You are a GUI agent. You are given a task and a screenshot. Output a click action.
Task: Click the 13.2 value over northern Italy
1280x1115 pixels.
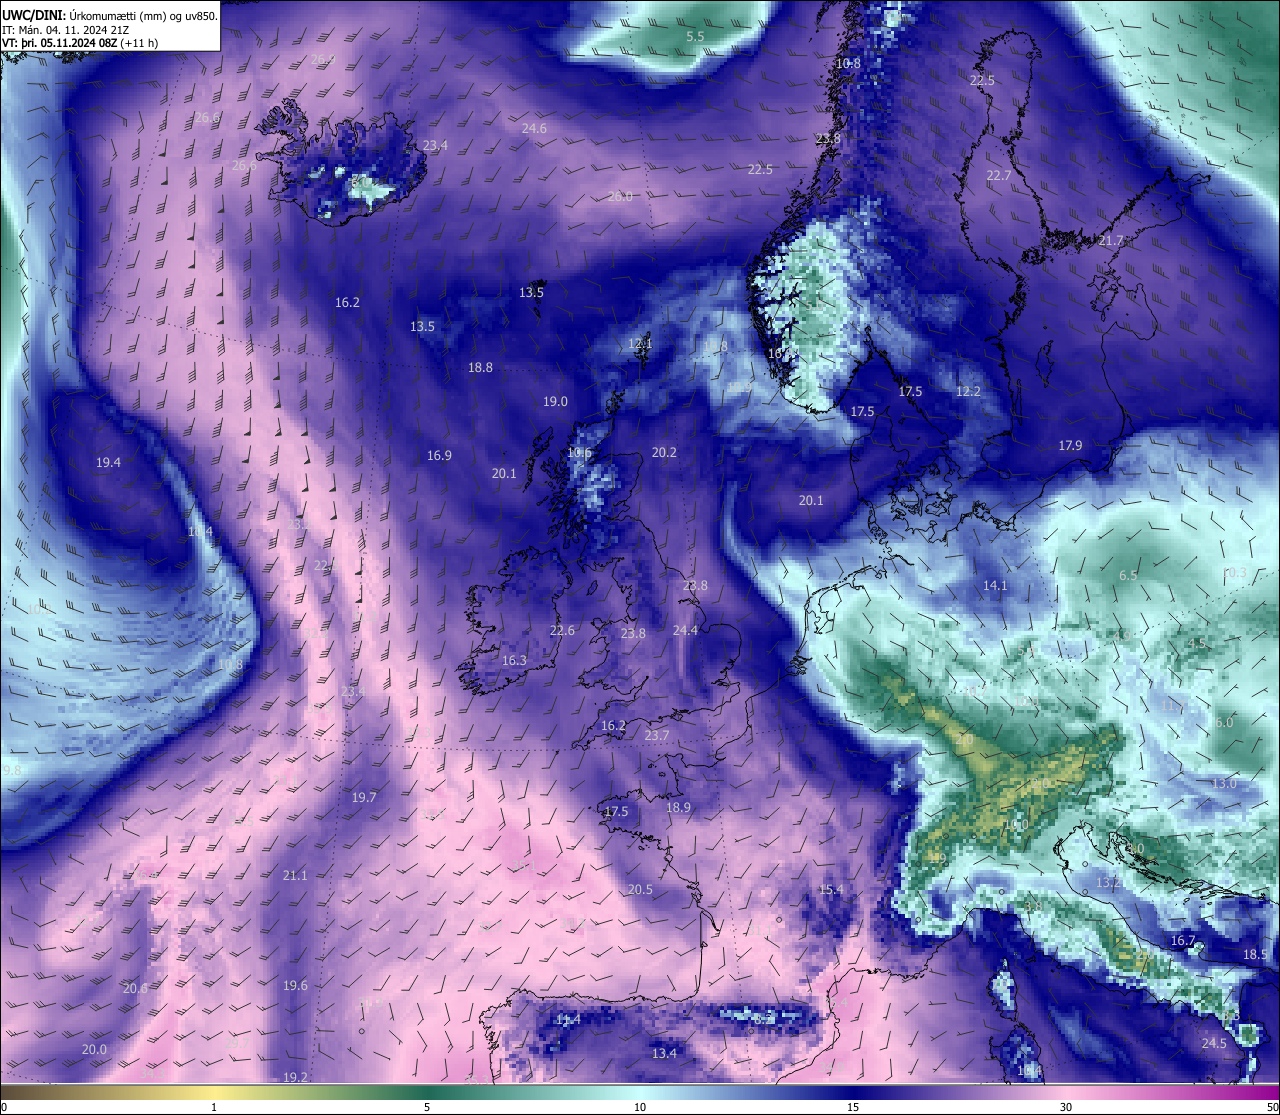pyautogui.click(x=1108, y=882)
